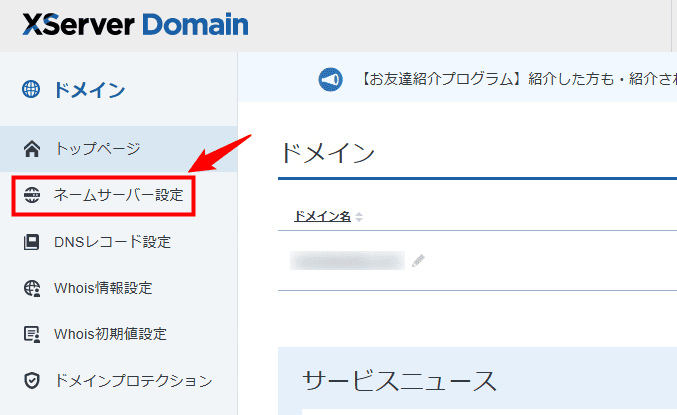677x415 pixels.
Task: Open ネームサーバー設定 menu item
Action: tap(119, 195)
